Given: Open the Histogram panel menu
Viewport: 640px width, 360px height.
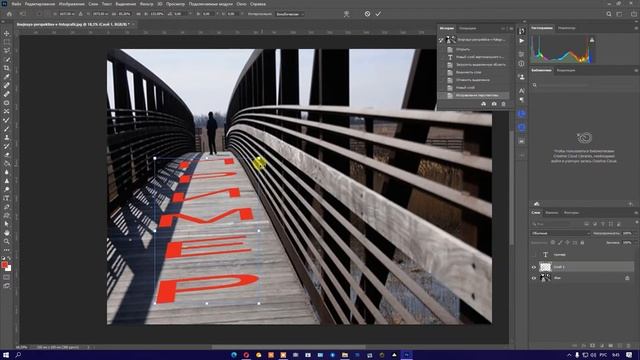Looking at the screenshot, I should [636, 28].
